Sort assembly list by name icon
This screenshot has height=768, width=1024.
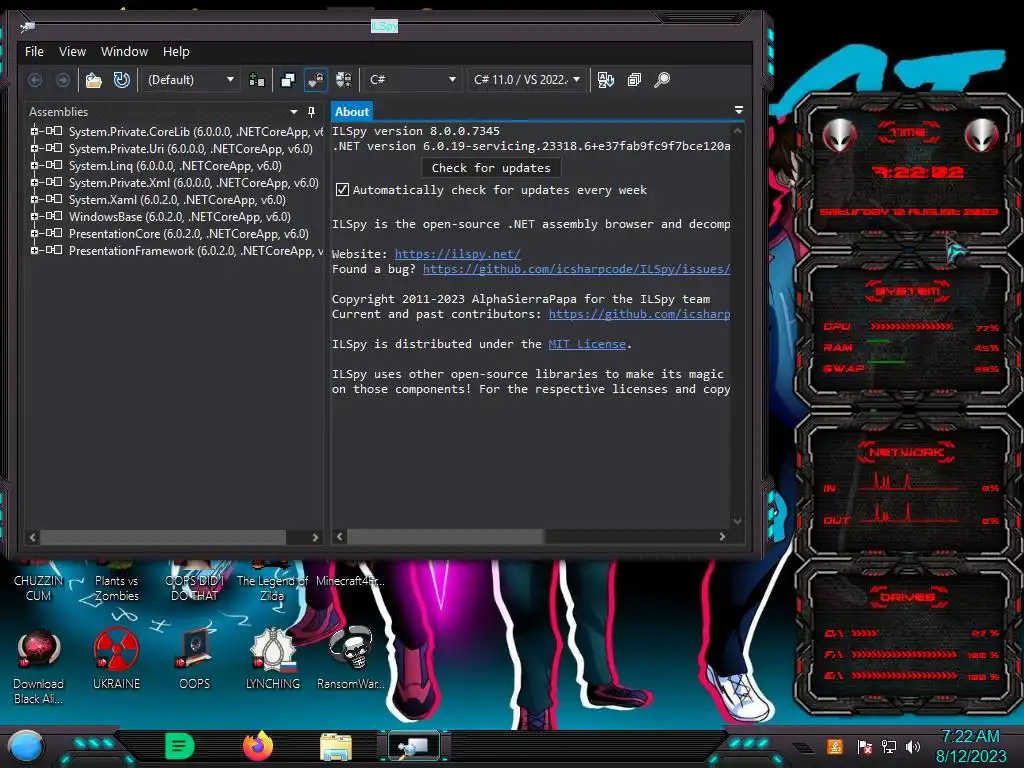tap(606, 80)
